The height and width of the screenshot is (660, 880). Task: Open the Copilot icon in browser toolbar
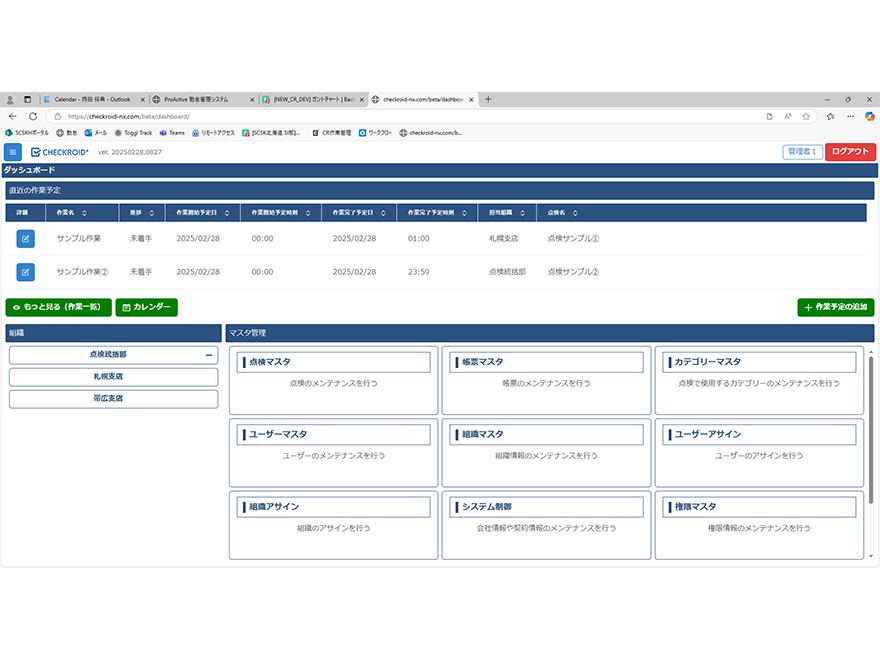tap(869, 116)
